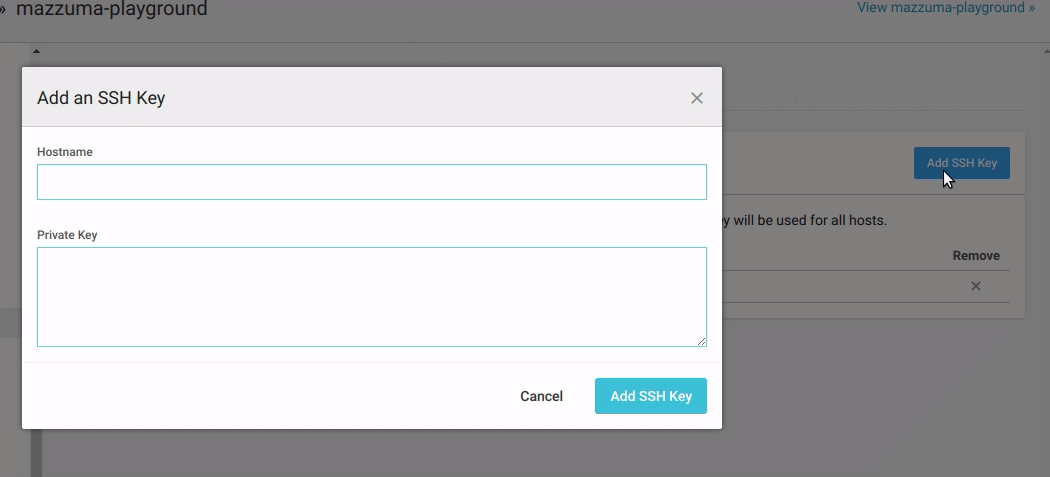Open the View mazzuma-playground link

(945, 8)
